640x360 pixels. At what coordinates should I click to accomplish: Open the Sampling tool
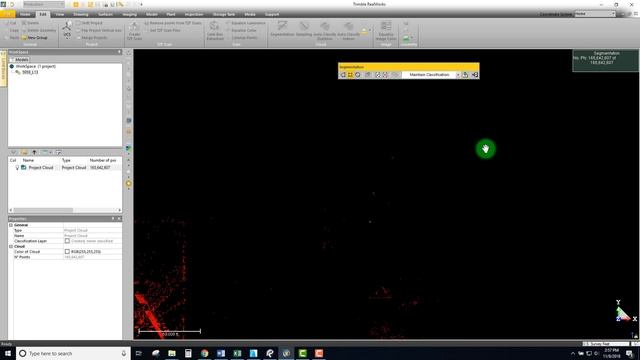click(304, 29)
